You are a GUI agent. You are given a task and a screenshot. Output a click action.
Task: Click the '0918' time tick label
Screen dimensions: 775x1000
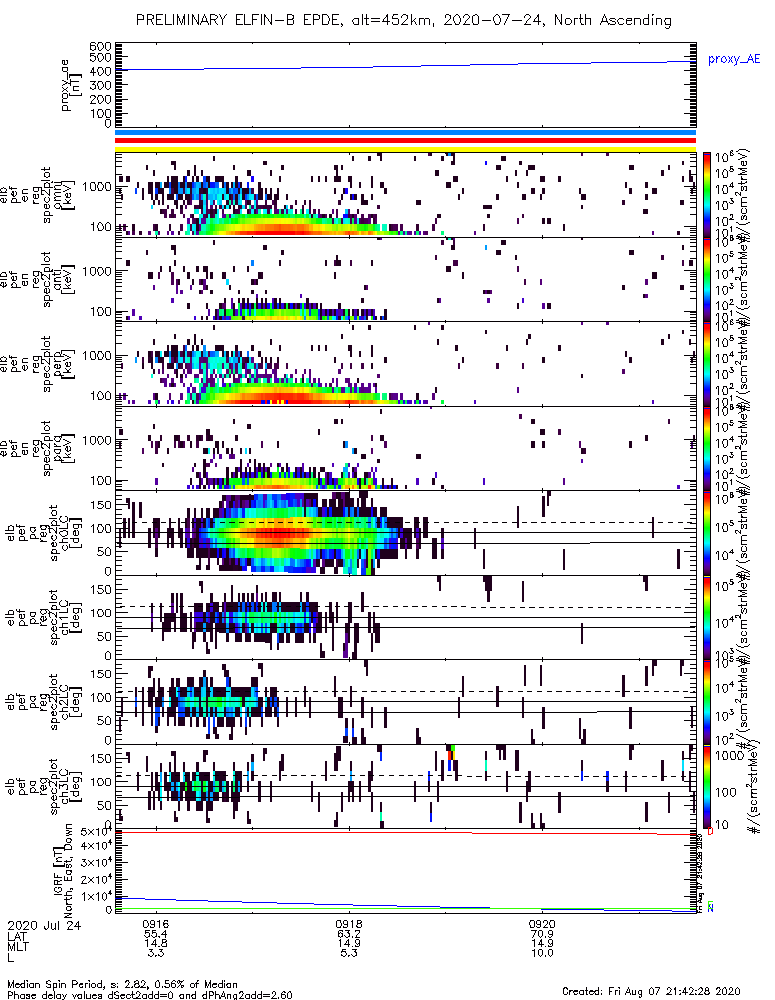pos(349,923)
